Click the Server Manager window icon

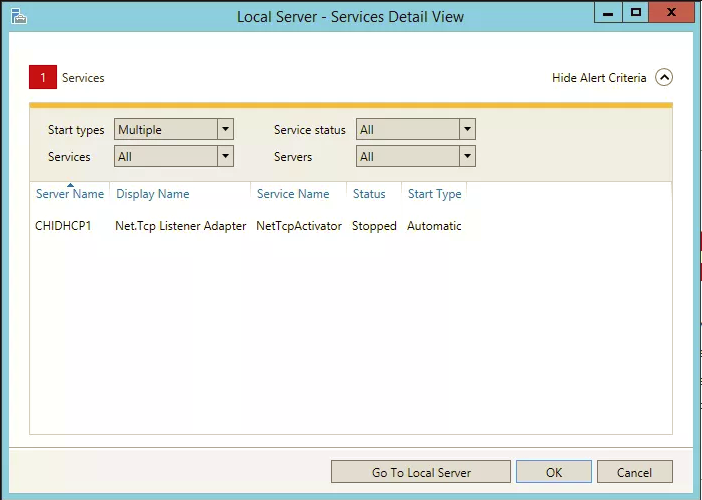click(19, 16)
